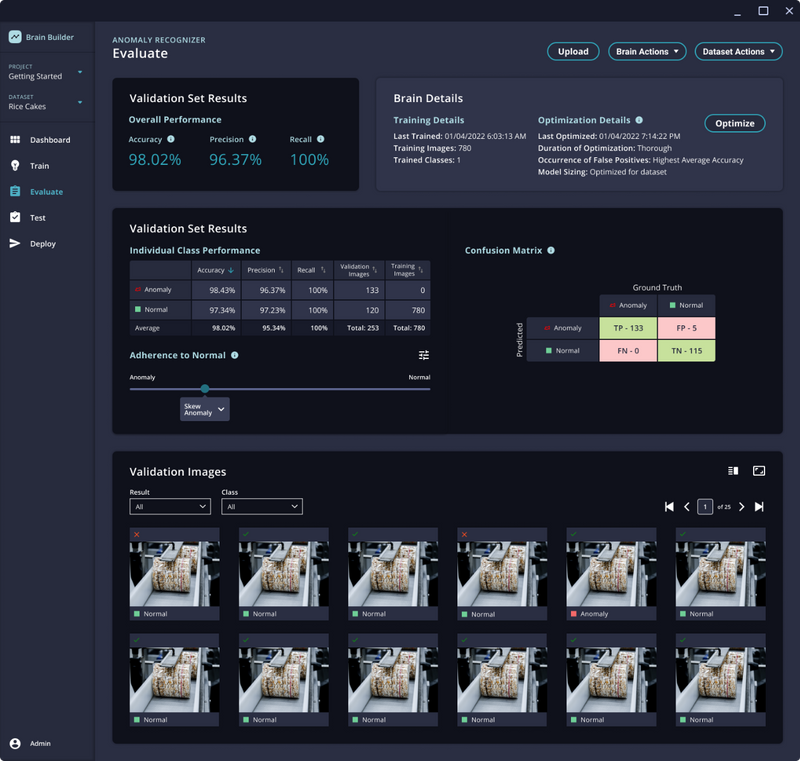Navigate to Deploy in the sidebar
The width and height of the screenshot is (800, 761).
pyautogui.click(x=42, y=244)
